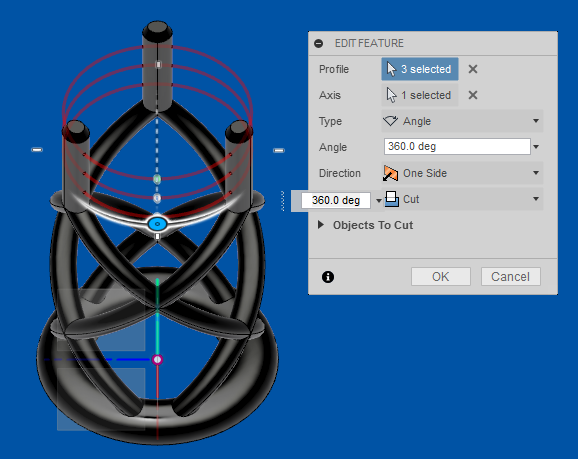This screenshot has height=459, width=578.
Task: Click the floating 360.0 deg canvas input
Action: 335,201
